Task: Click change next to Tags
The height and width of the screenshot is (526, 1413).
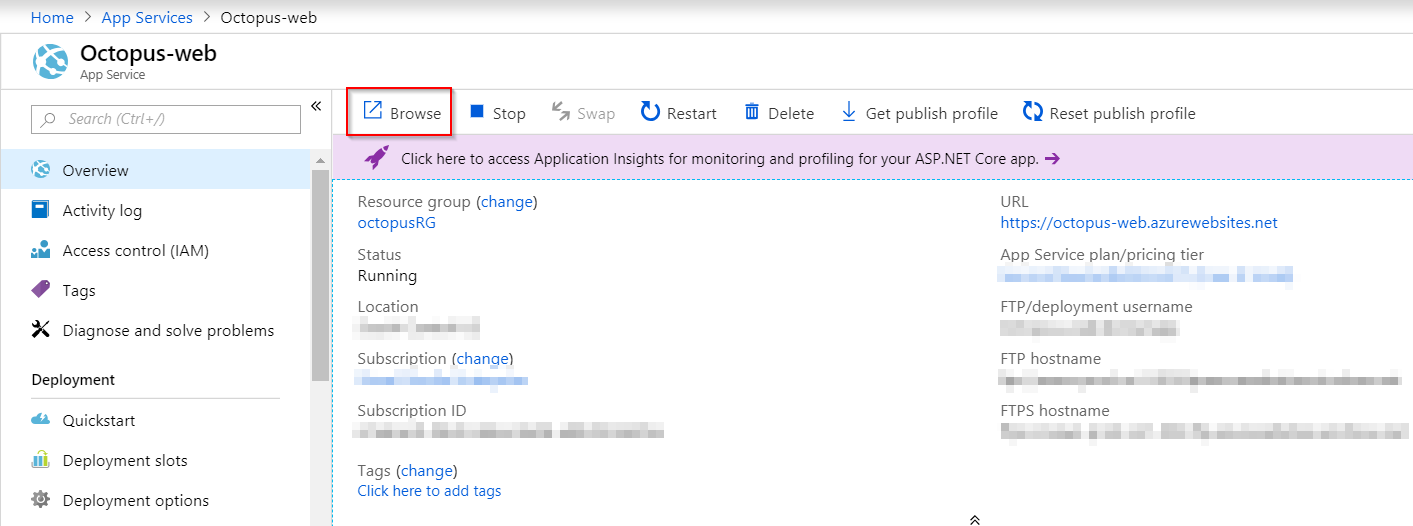Action: click(427, 470)
